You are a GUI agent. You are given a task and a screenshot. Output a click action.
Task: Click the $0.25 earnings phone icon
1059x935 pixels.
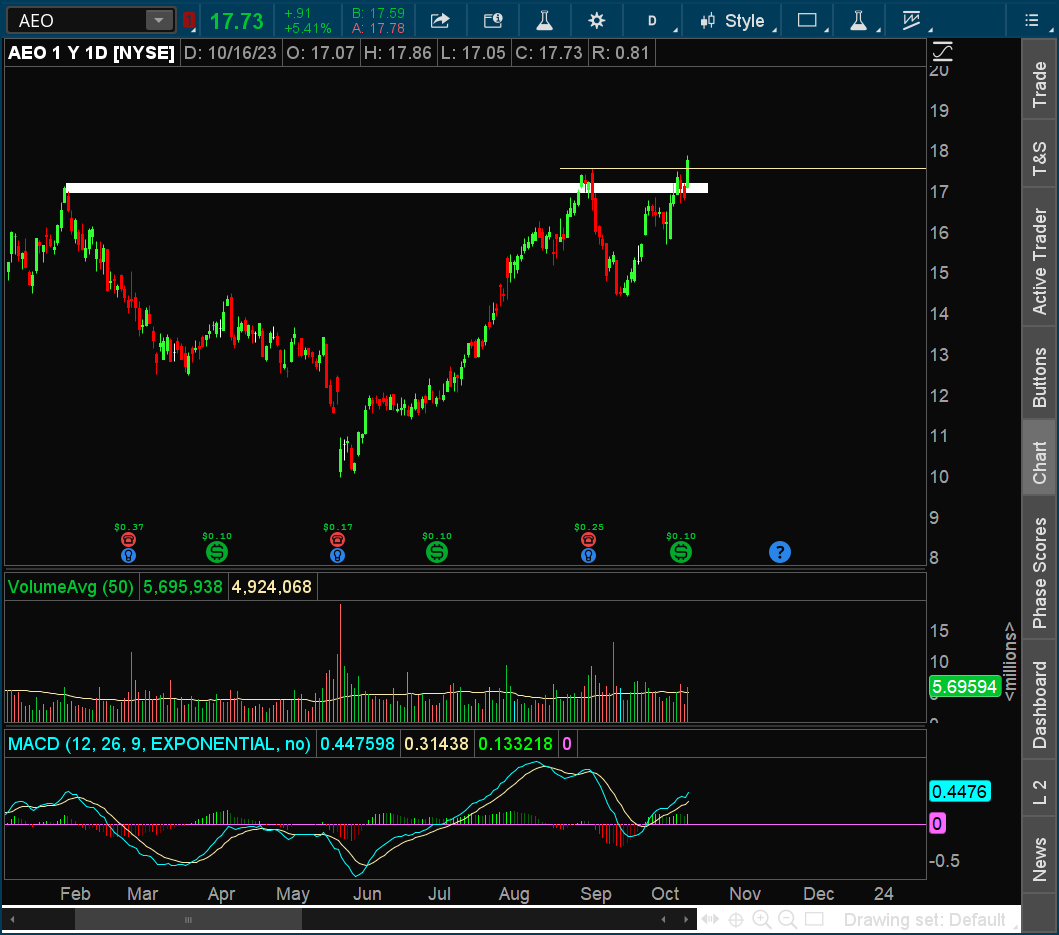588,539
